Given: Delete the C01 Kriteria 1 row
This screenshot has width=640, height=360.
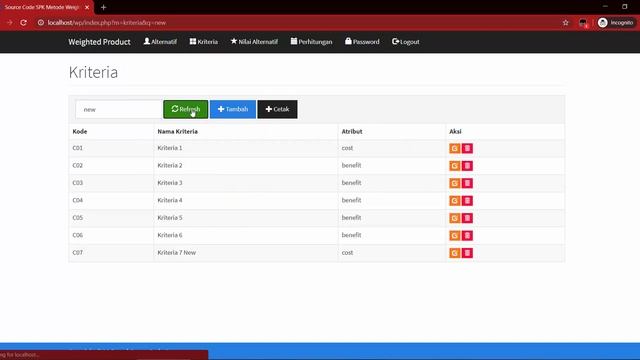Looking at the screenshot, I should coord(467,148).
